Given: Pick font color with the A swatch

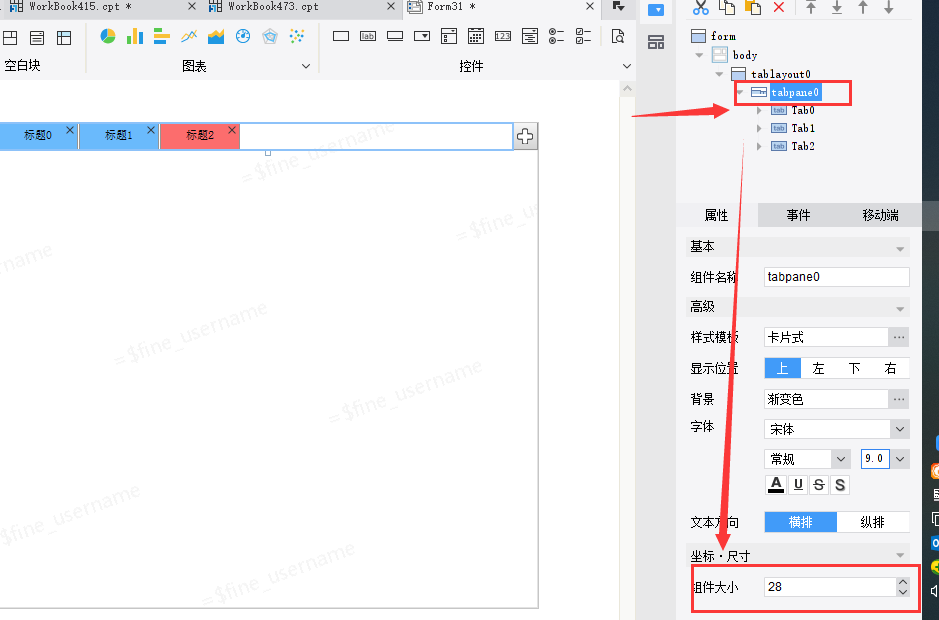Looking at the screenshot, I should [776, 485].
